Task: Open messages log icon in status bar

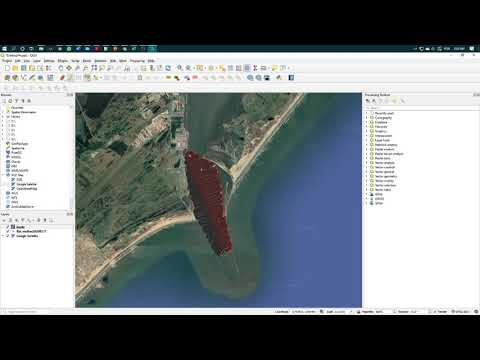Action: click(x=476, y=311)
